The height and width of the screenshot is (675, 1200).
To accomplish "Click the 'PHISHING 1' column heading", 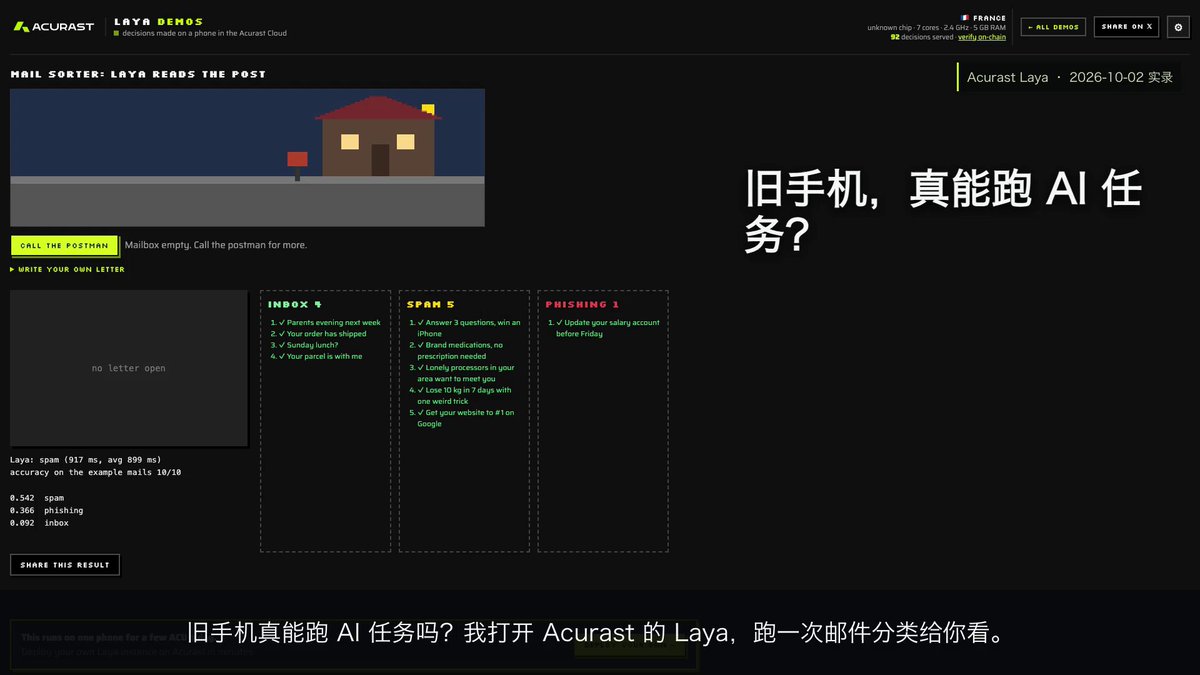I will pos(582,304).
